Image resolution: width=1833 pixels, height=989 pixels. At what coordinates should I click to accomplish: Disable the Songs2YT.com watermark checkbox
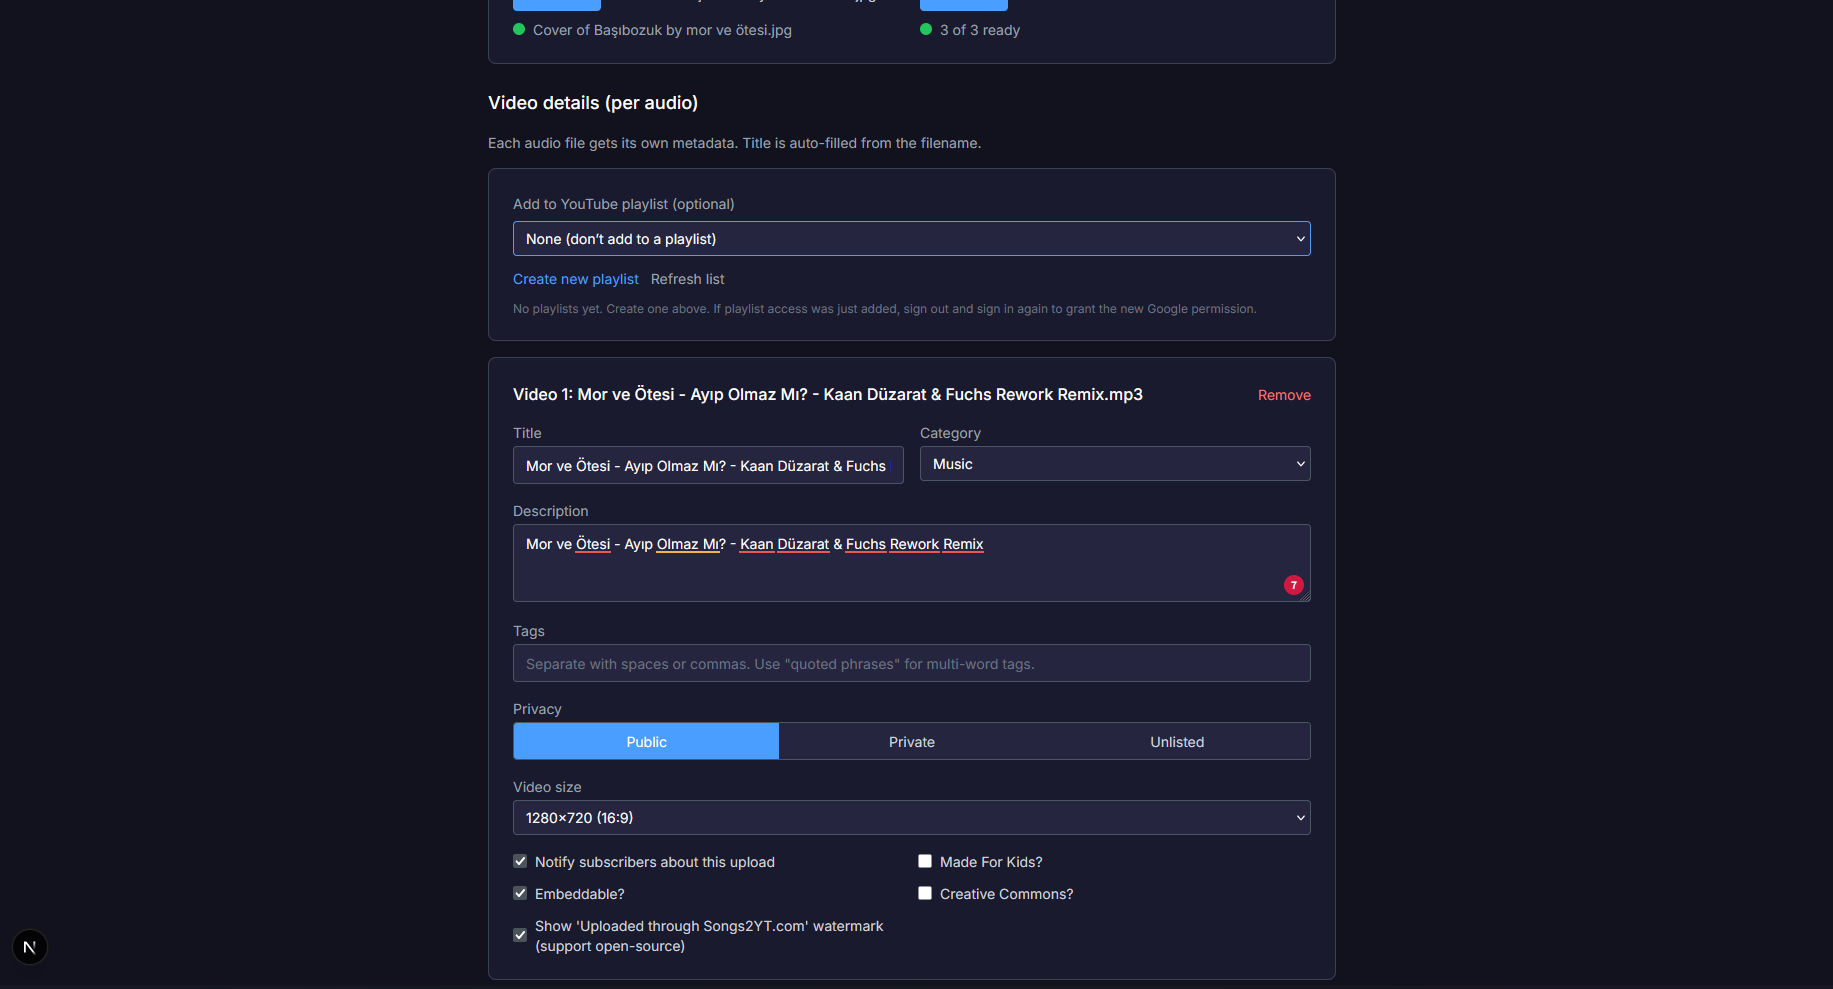(x=520, y=935)
